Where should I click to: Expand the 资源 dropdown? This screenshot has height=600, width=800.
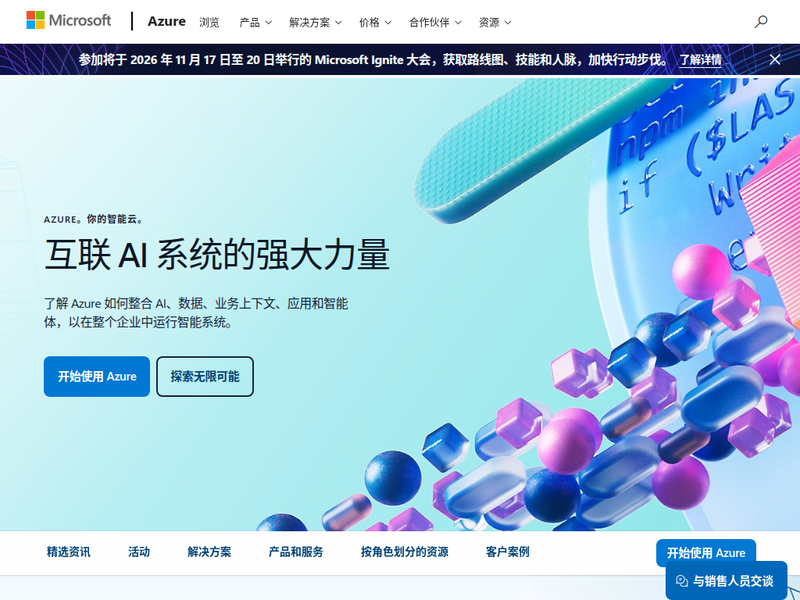(494, 22)
